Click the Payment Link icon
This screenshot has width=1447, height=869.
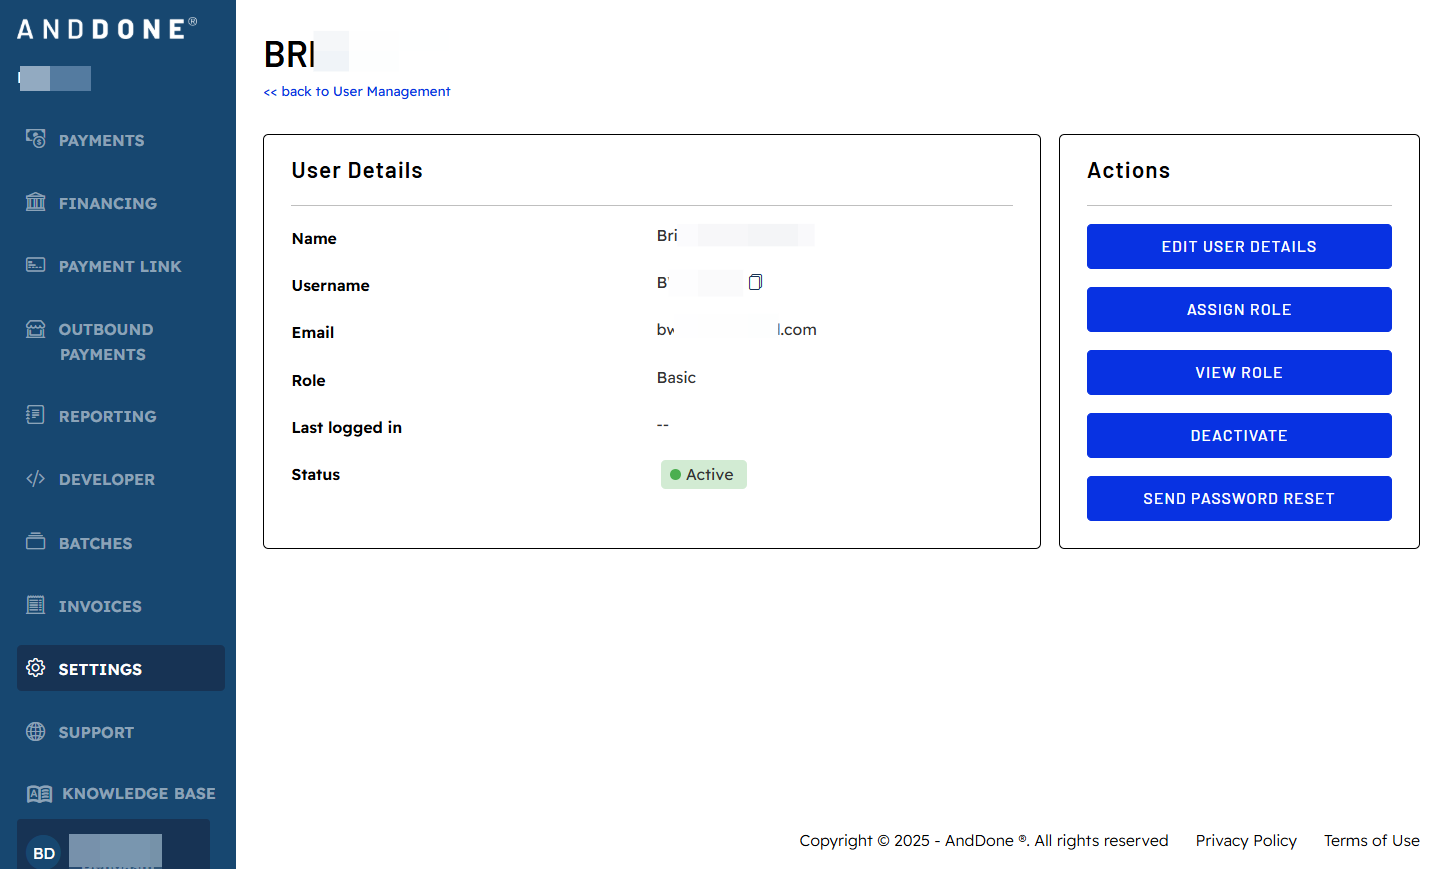[x=36, y=265]
